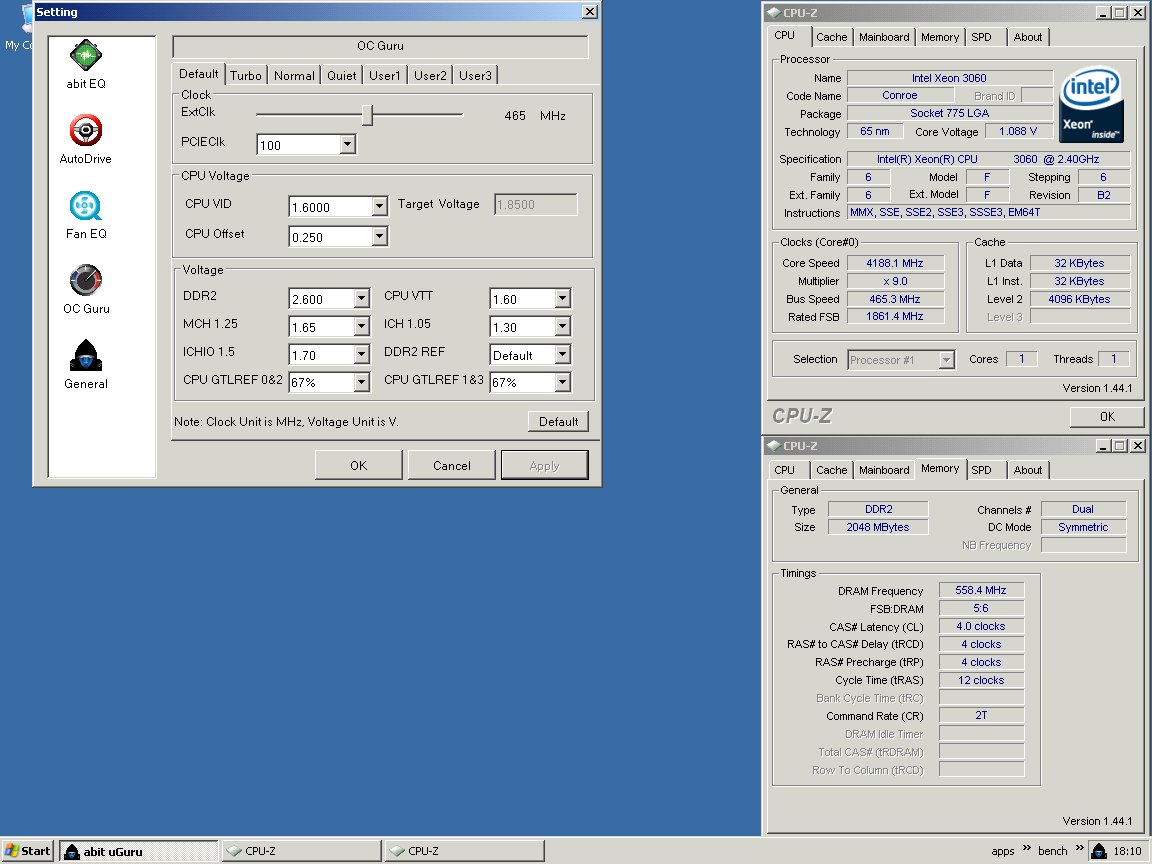Open the CPU Offset dropdown

pos(379,237)
